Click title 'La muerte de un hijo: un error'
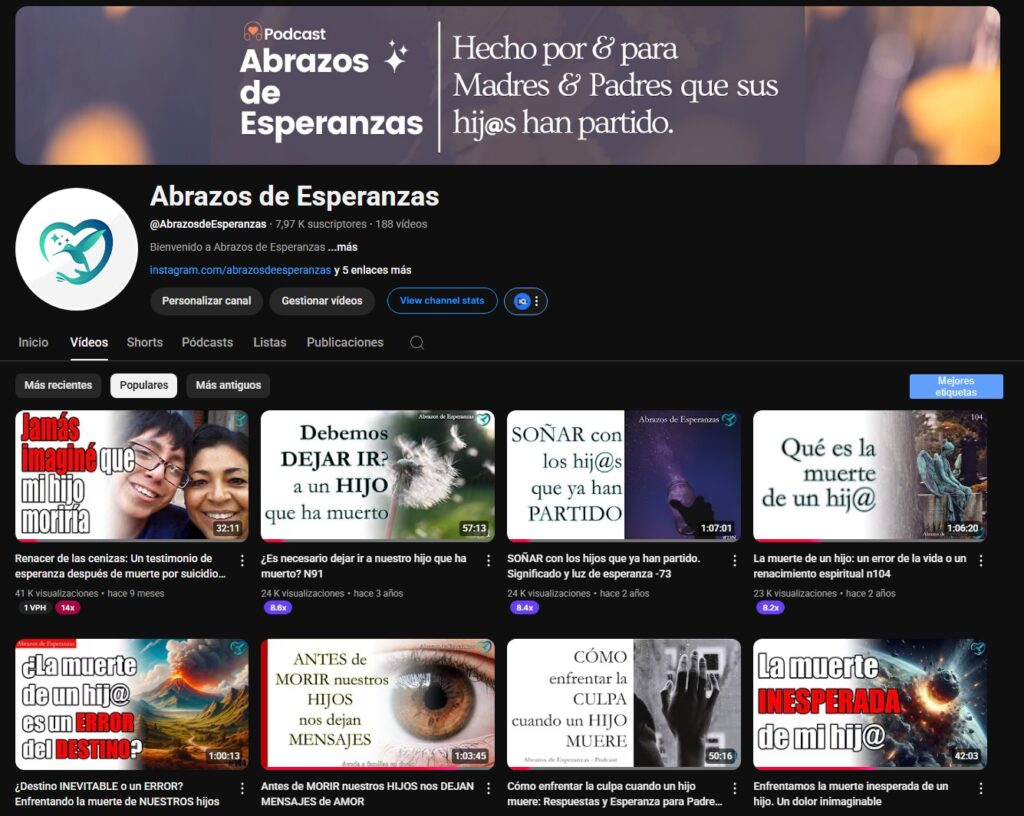The height and width of the screenshot is (816, 1024). point(859,566)
